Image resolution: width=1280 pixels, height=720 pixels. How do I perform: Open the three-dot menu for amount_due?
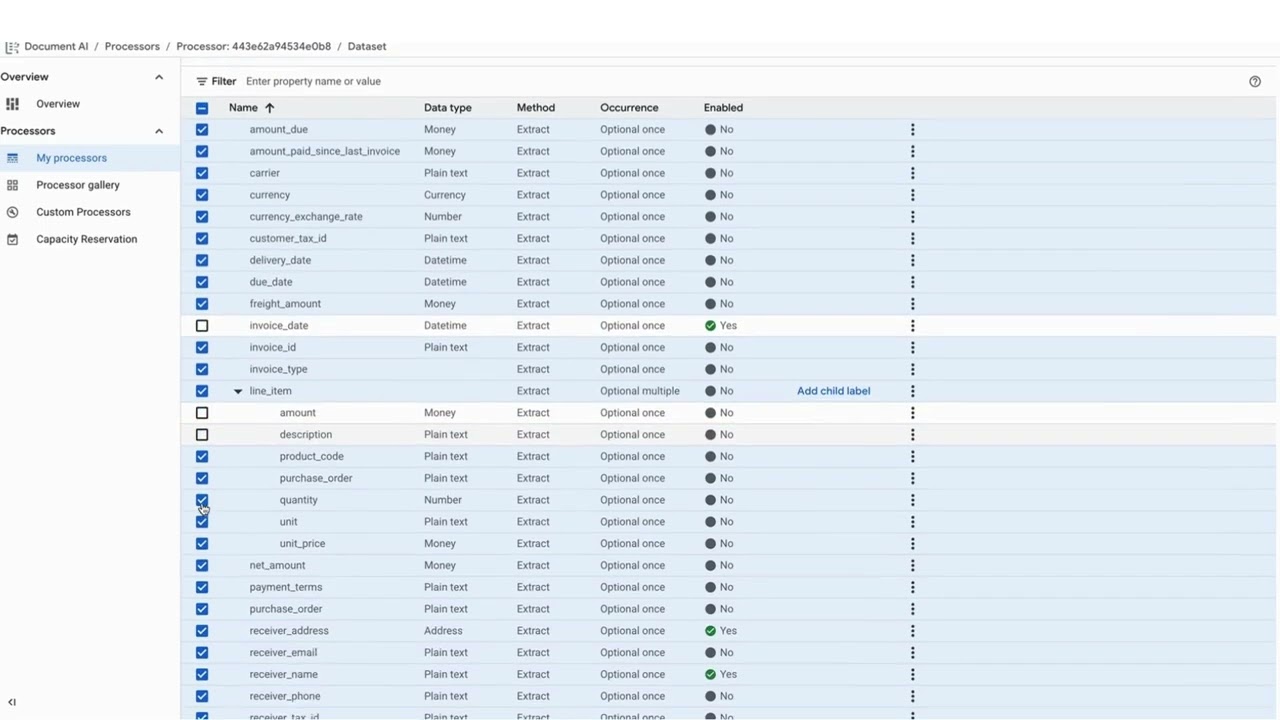click(912, 129)
